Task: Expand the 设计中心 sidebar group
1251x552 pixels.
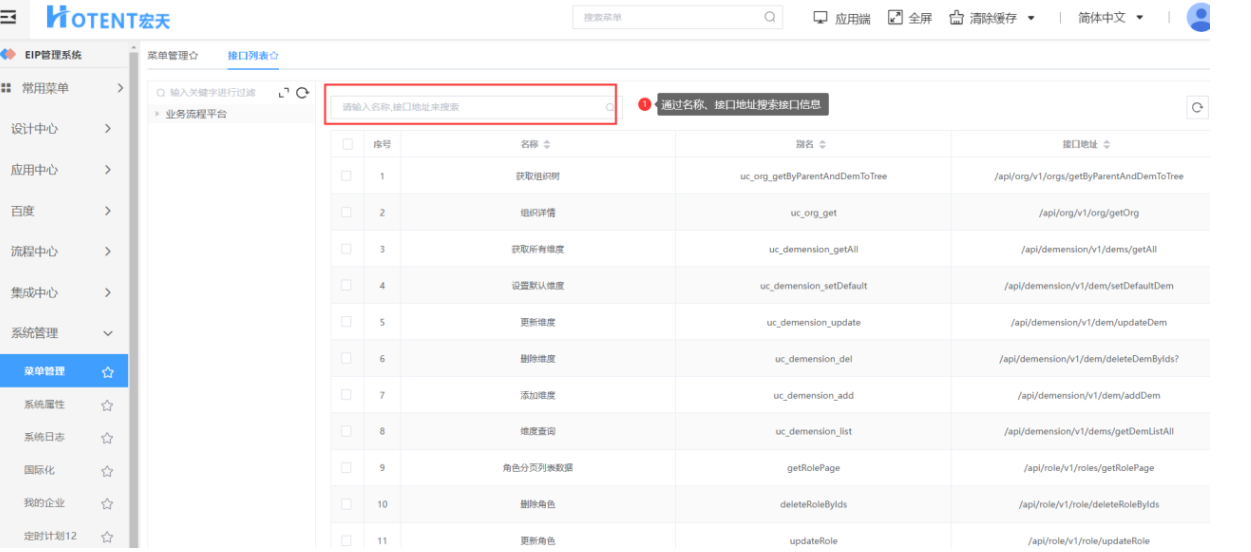Action: pos(108,129)
